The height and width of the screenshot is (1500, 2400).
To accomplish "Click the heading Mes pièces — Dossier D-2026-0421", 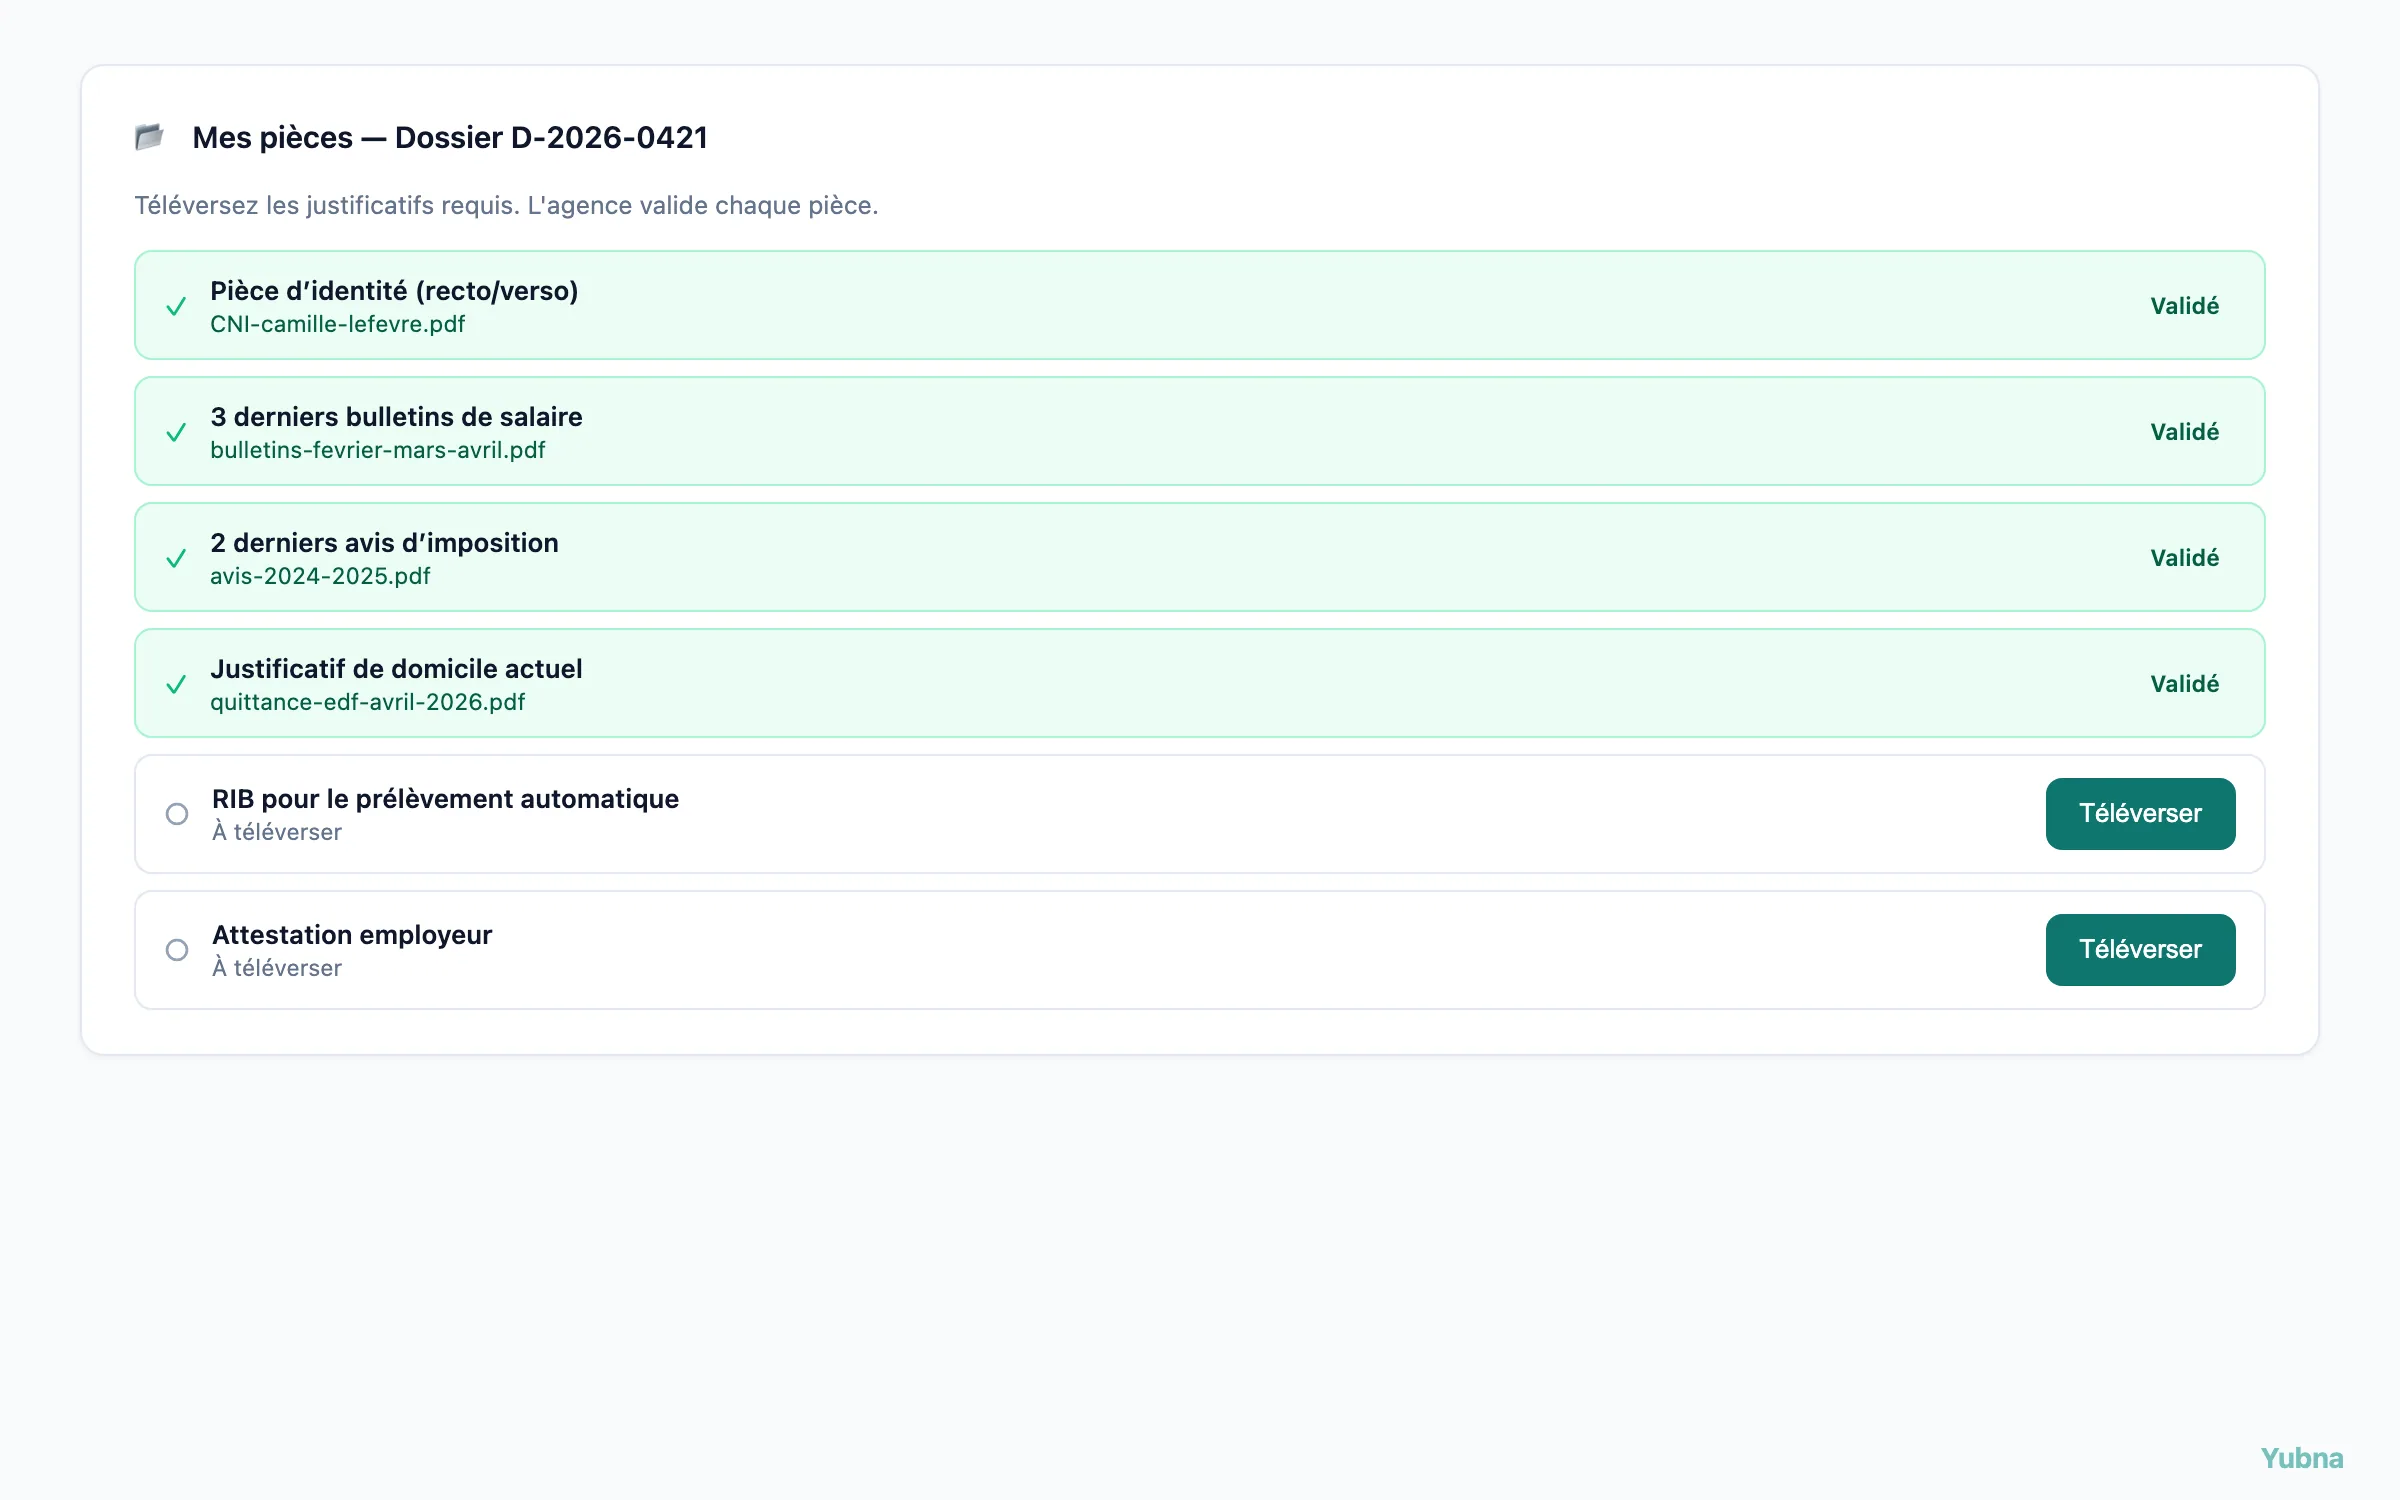I will click(x=450, y=137).
